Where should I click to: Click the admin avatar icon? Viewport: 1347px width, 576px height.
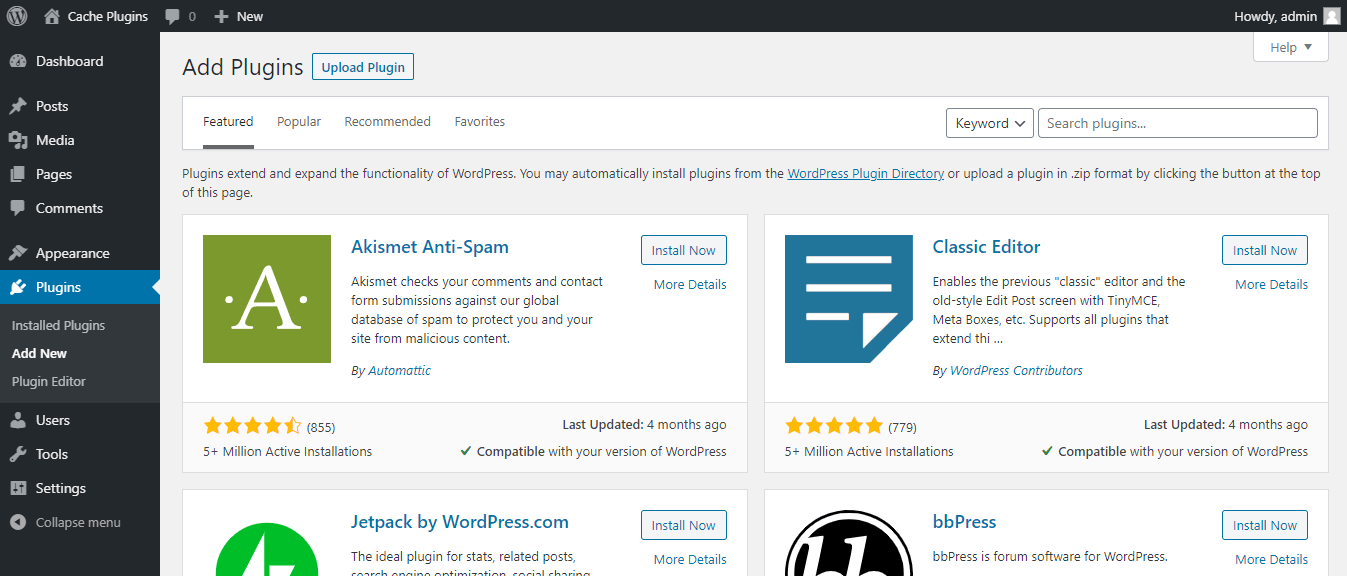[1331, 16]
